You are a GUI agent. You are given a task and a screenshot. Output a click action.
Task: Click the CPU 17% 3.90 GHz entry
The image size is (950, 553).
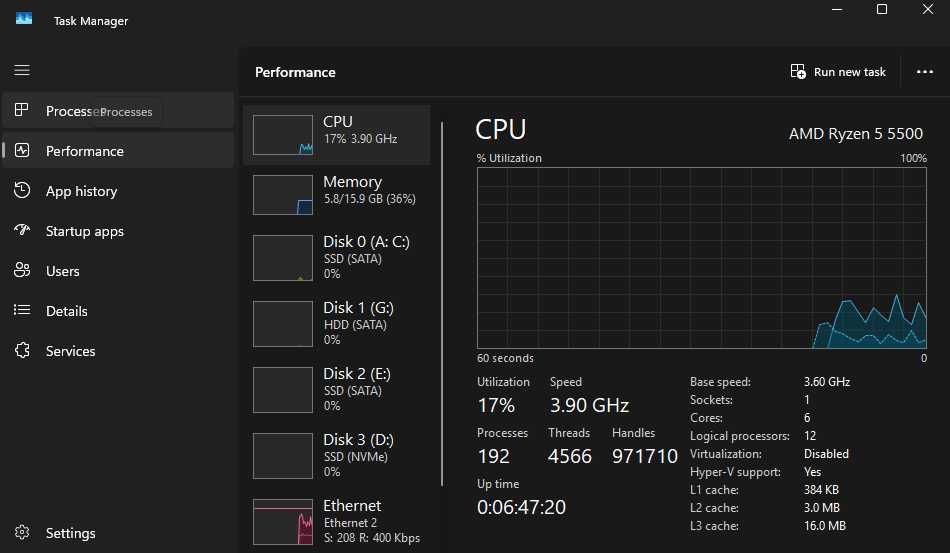337,135
